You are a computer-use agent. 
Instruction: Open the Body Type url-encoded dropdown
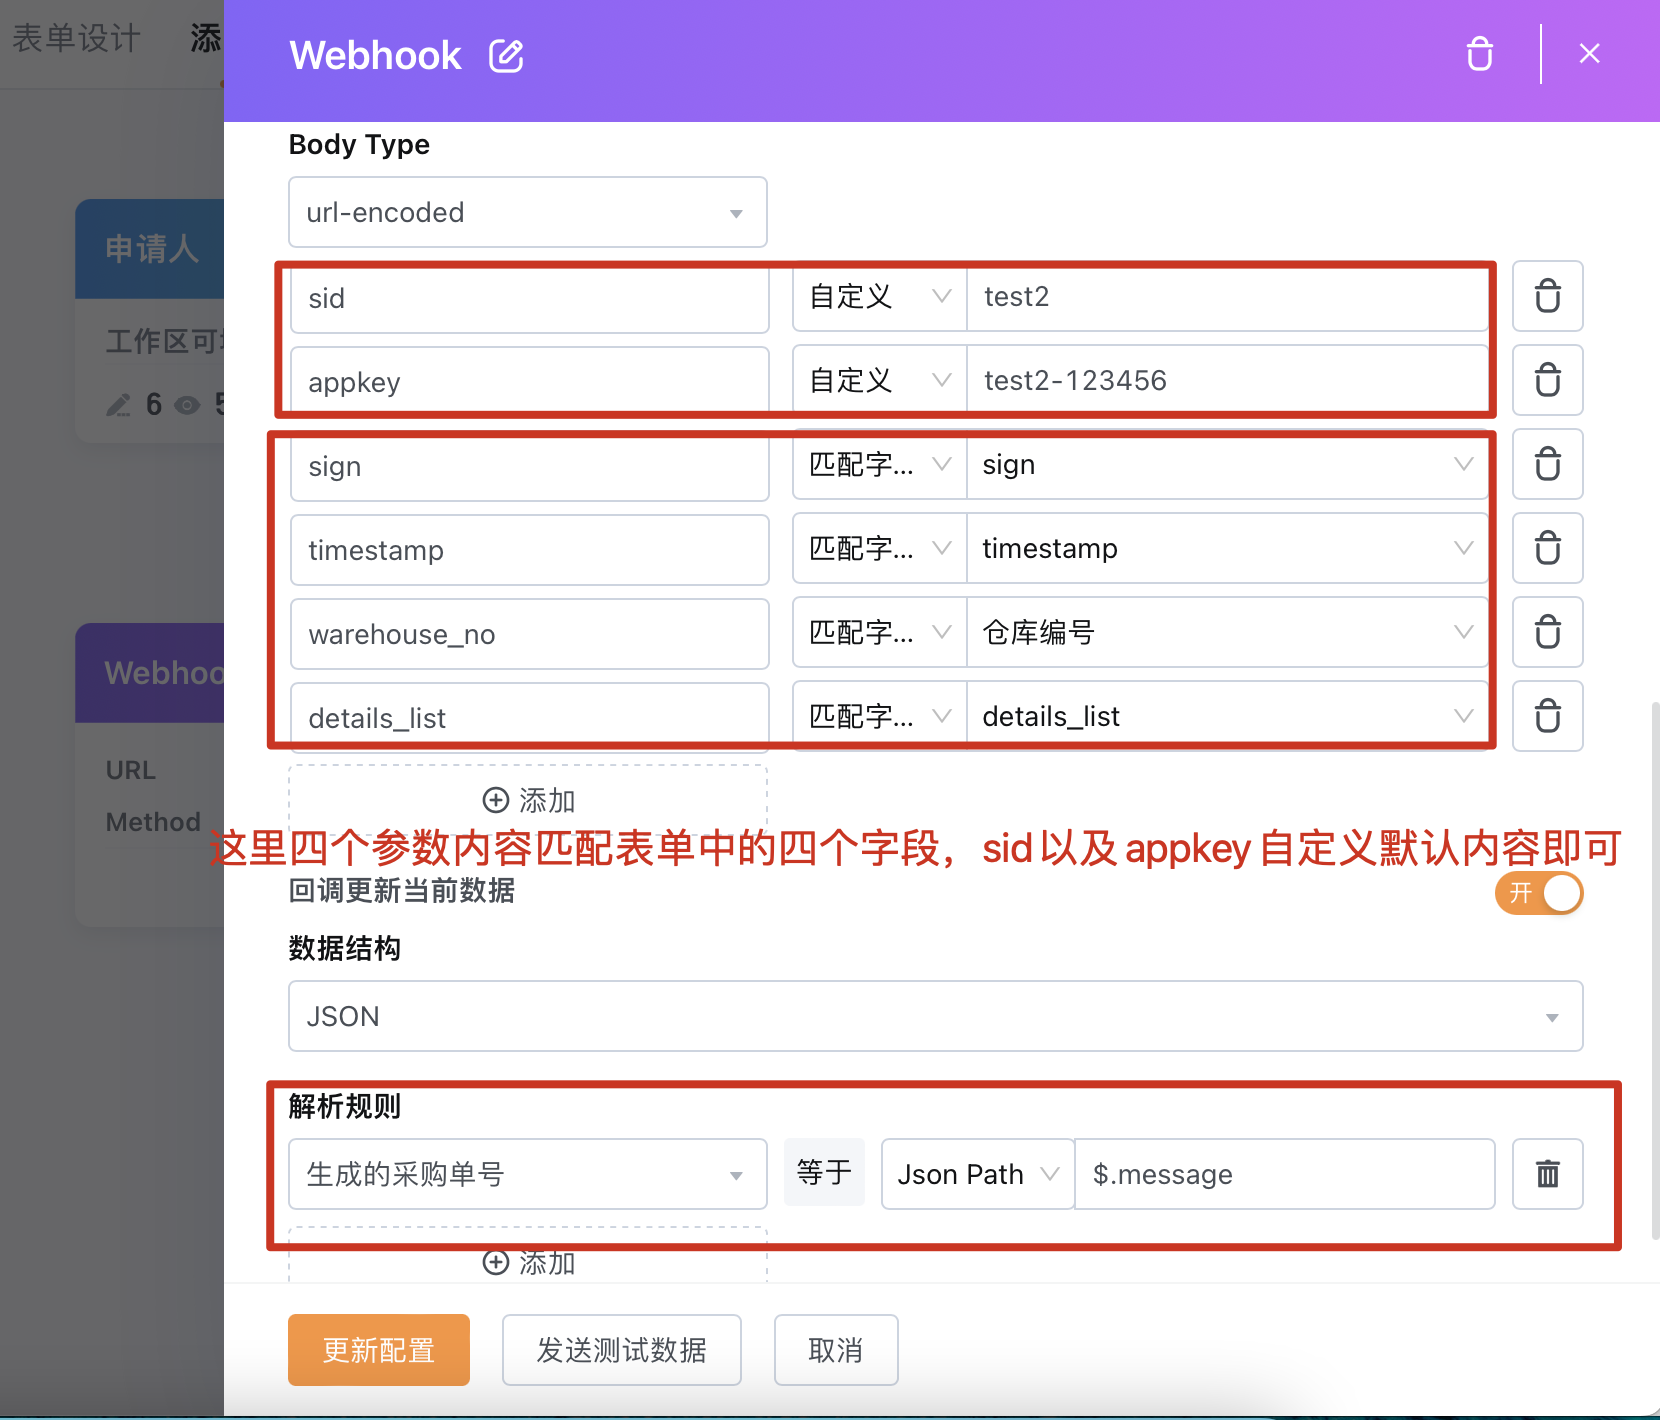coord(528,212)
